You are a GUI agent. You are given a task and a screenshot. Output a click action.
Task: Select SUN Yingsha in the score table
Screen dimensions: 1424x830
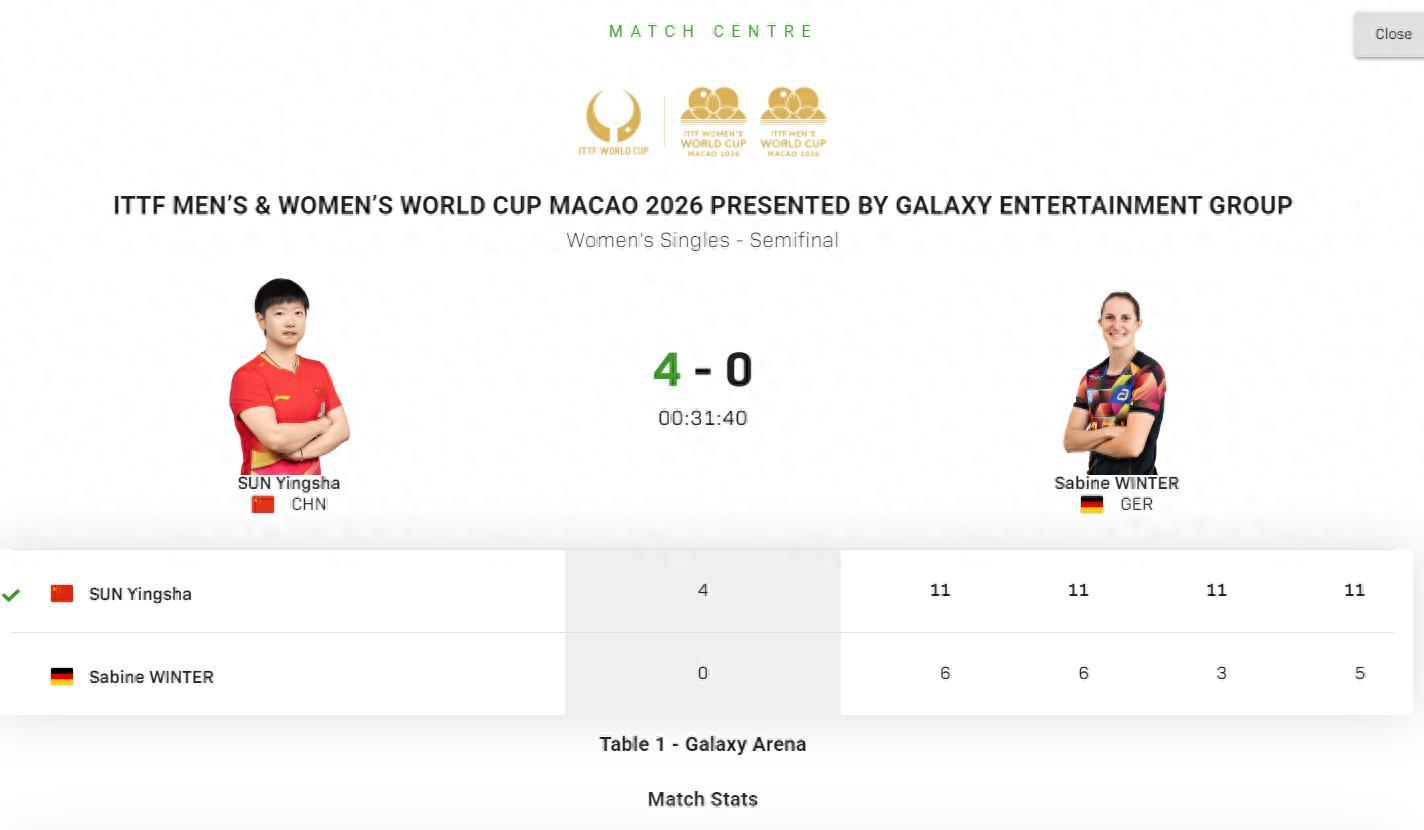[140, 594]
